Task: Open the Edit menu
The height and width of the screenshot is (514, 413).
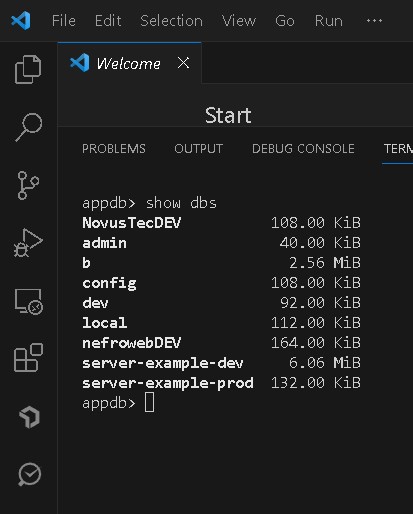Action: click(108, 21)
